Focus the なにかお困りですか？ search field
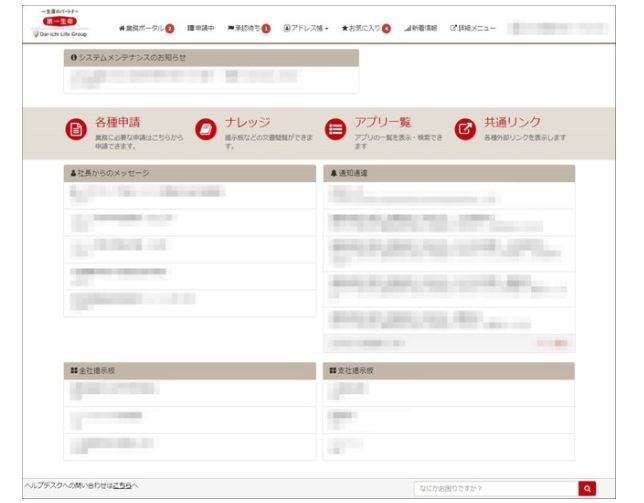 coord(496,488)
